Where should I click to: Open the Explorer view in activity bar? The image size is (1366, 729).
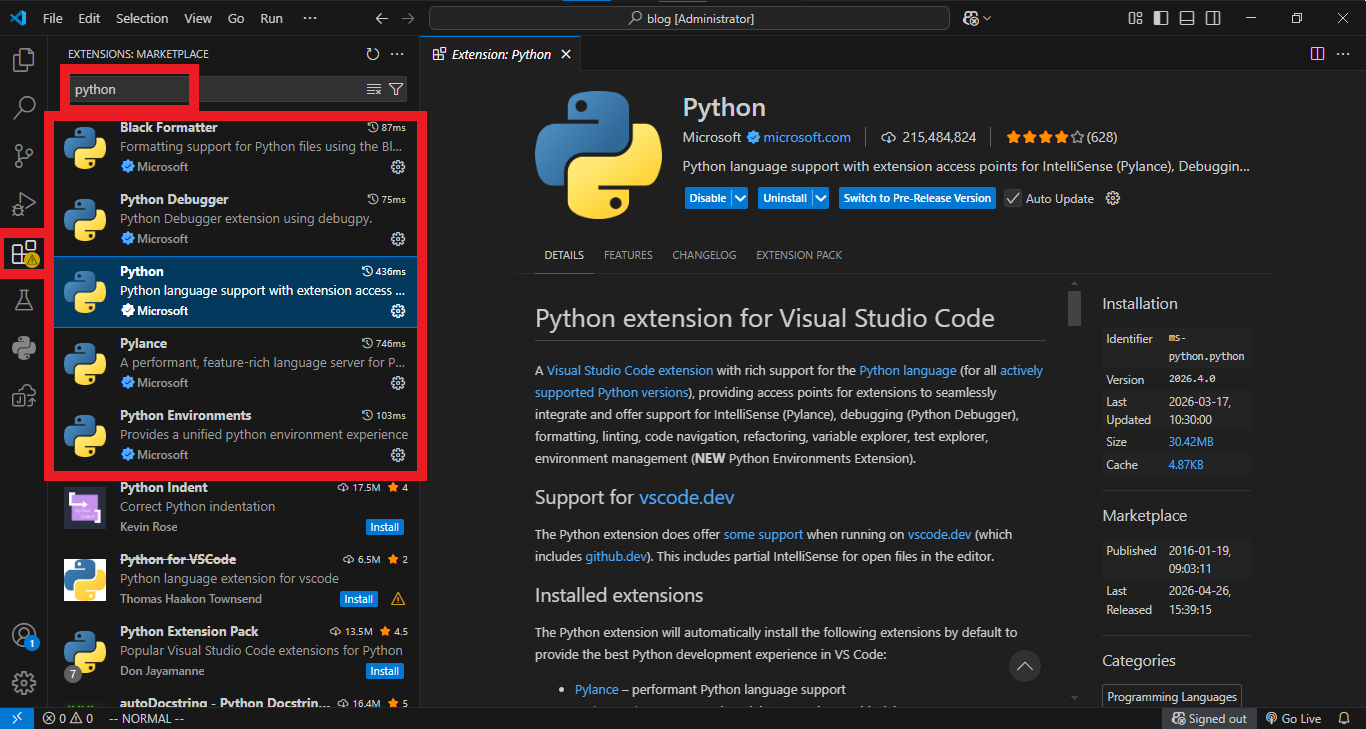pyautogui.click(x=23, y=59)
